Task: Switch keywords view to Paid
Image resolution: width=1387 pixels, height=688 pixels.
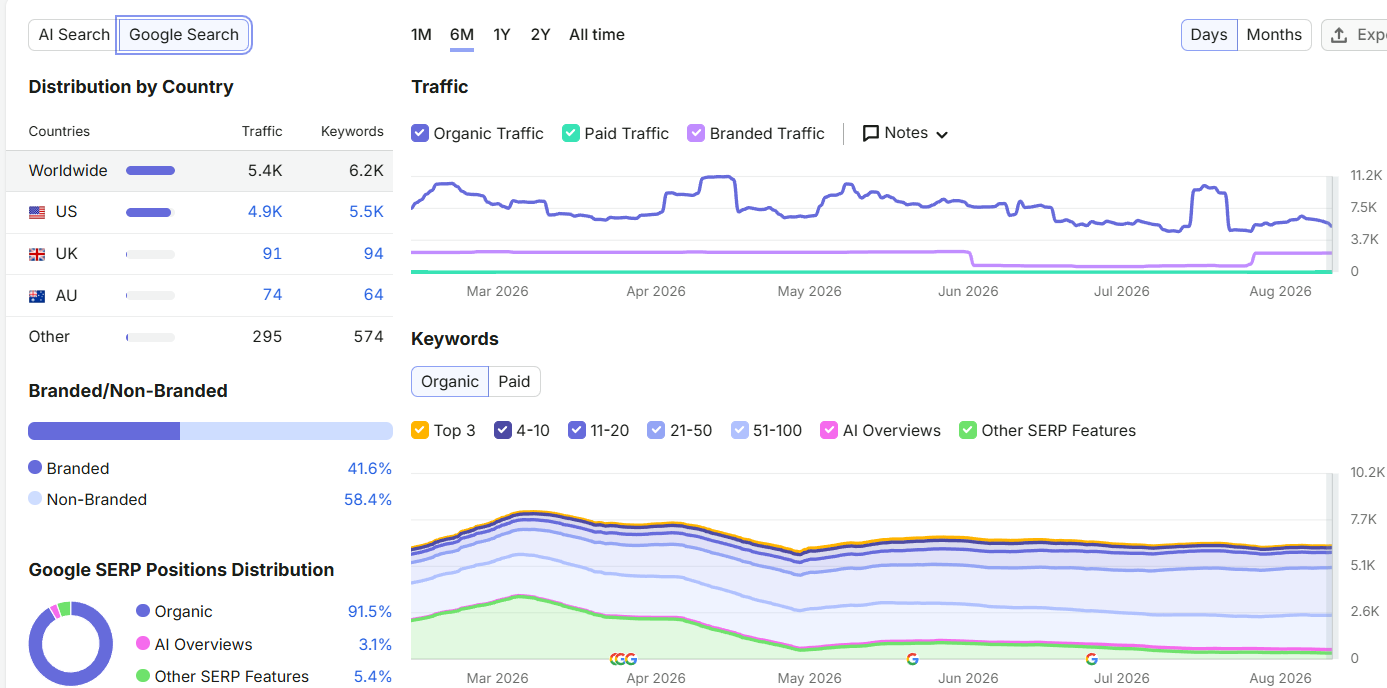Action: (x=514, y=381)
